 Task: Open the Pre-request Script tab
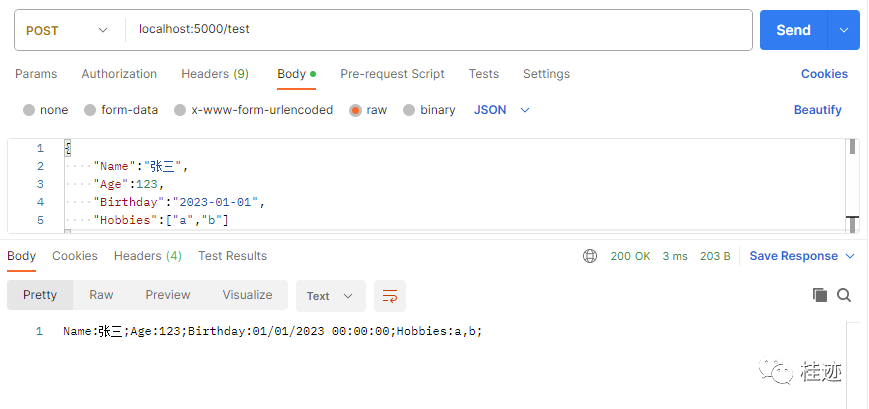(x=392, y=74)
